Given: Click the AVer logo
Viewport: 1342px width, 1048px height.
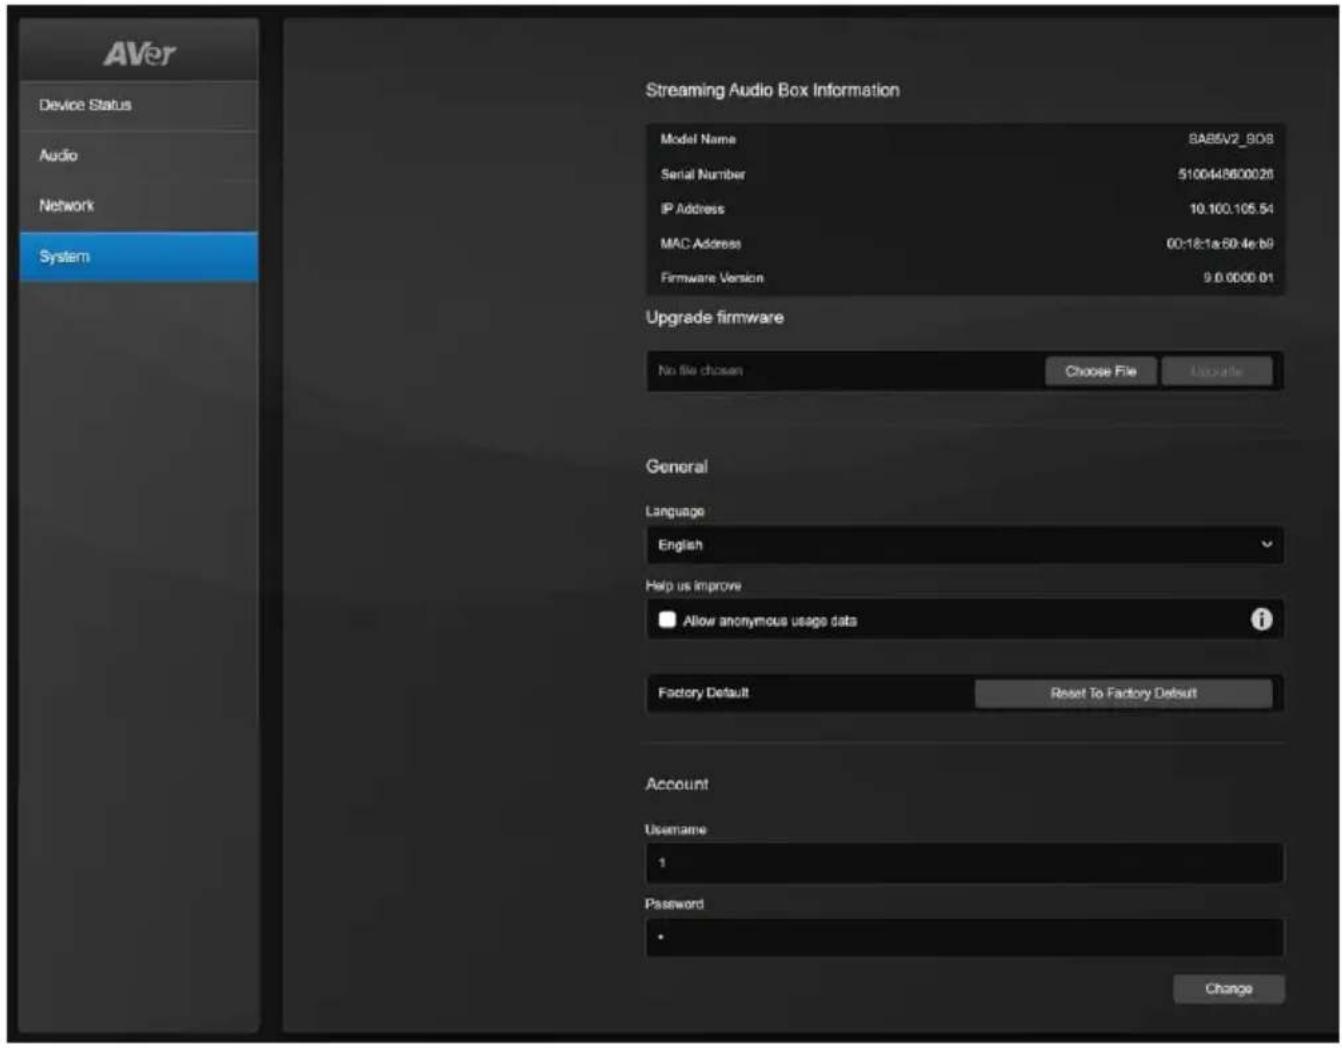Looking at the screenshot, I should click(x=139, y=53).
